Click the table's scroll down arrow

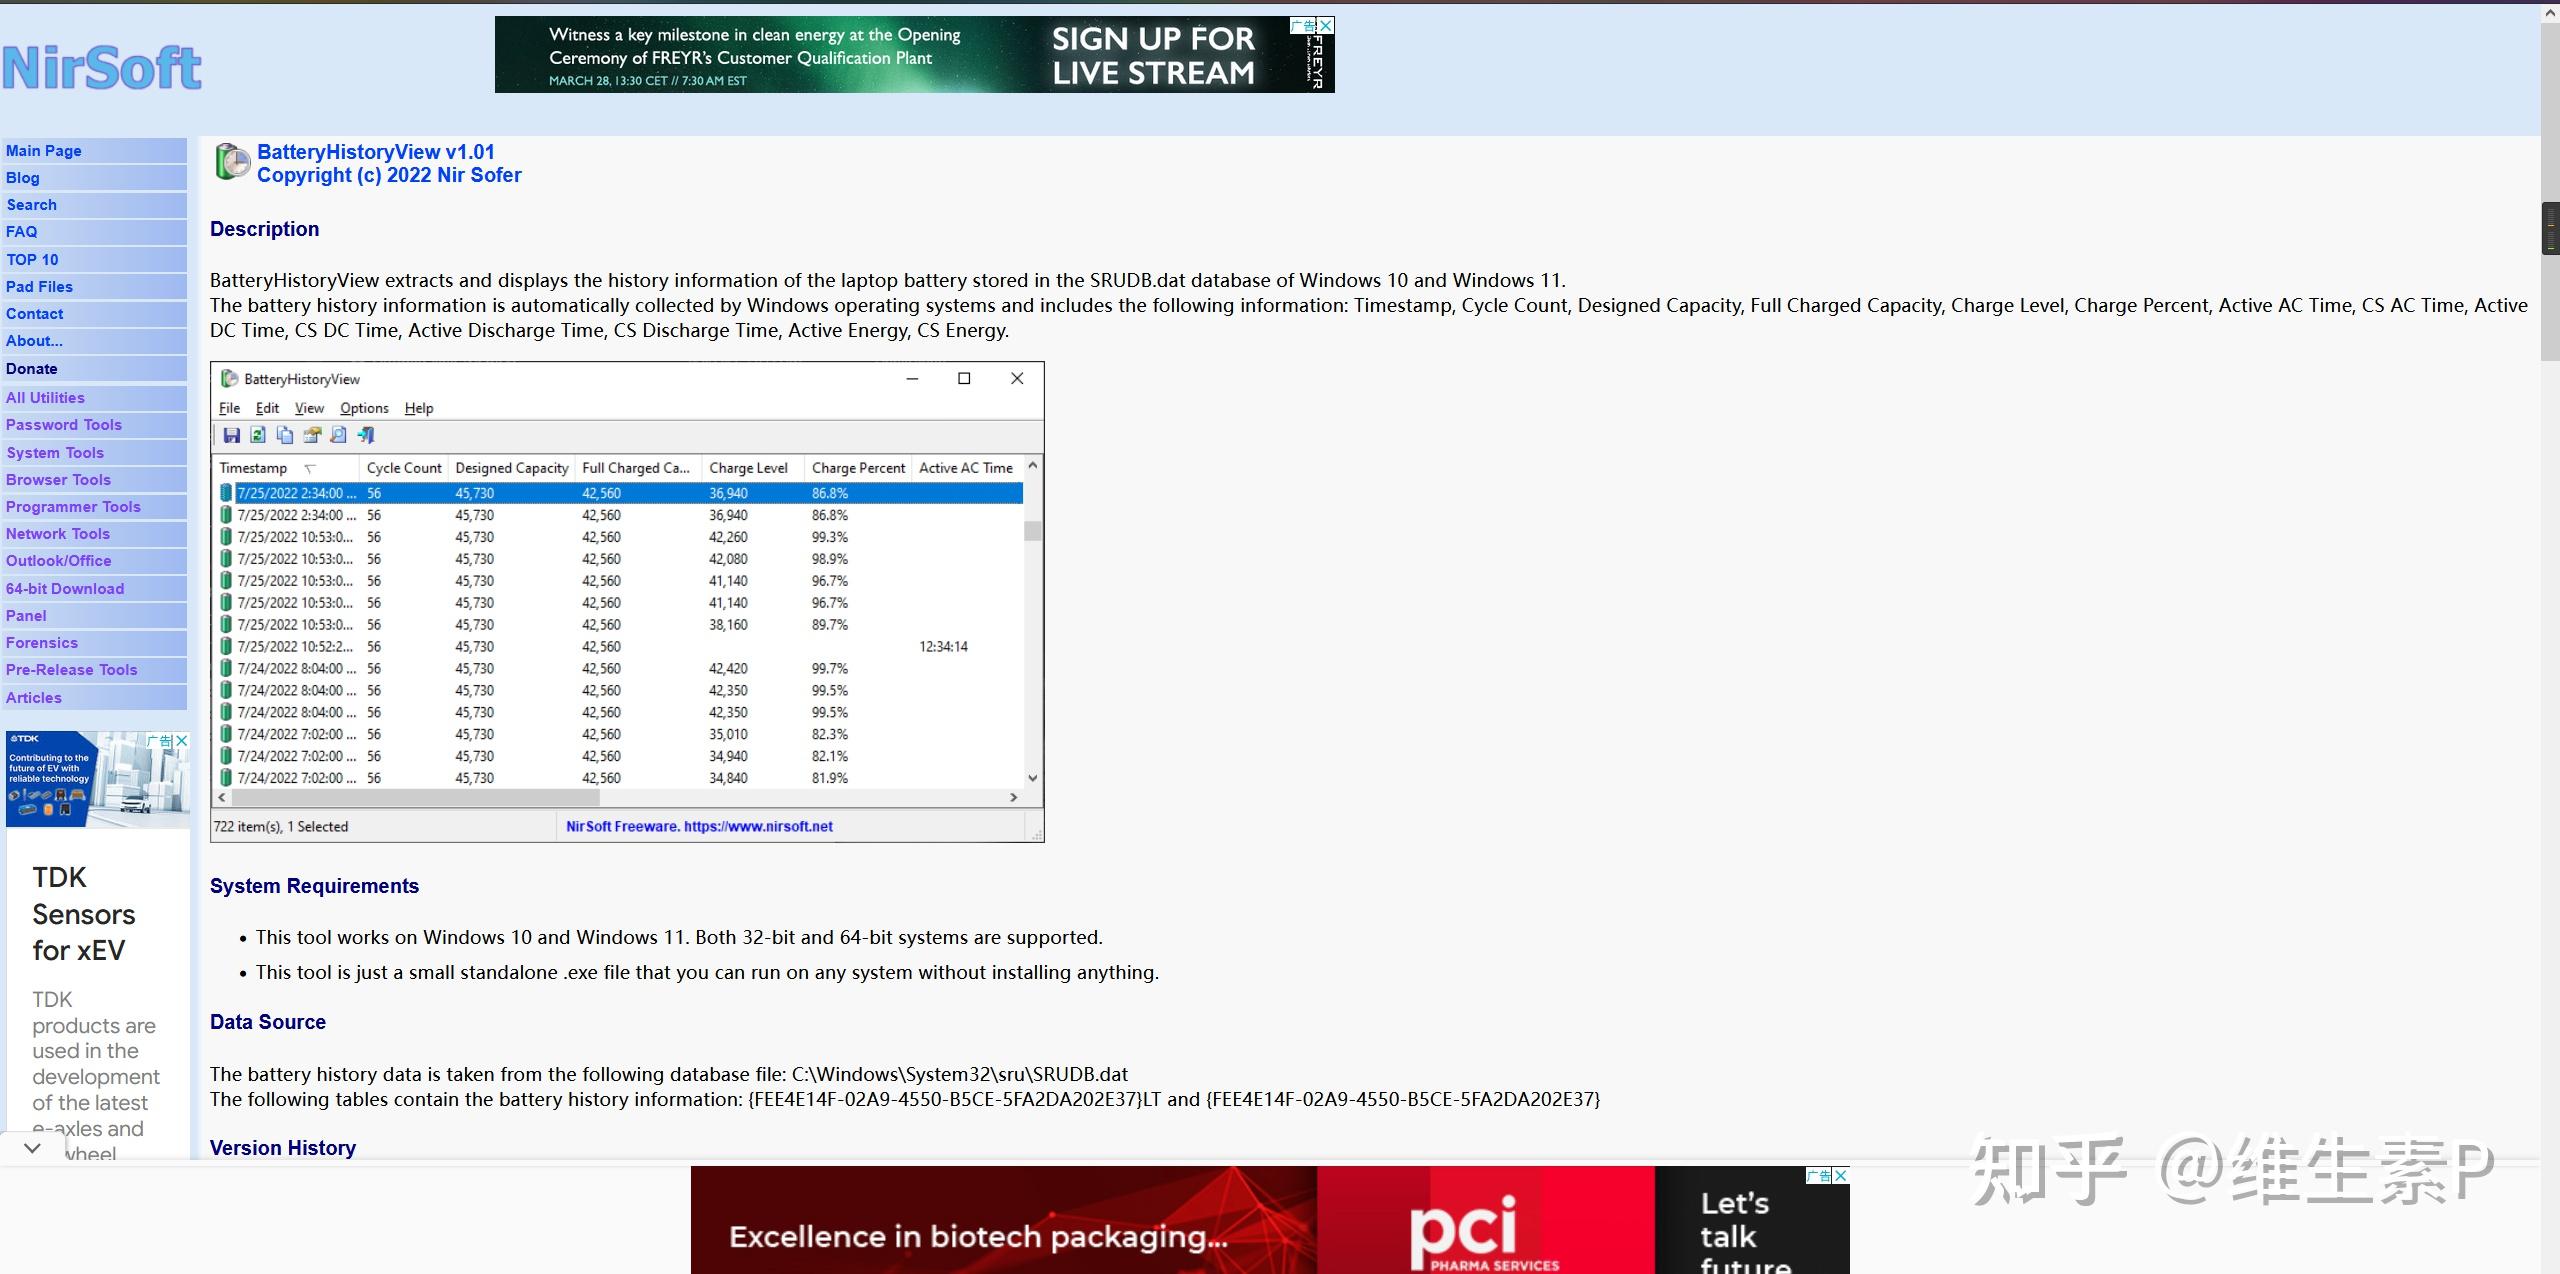pos(1033,778)
